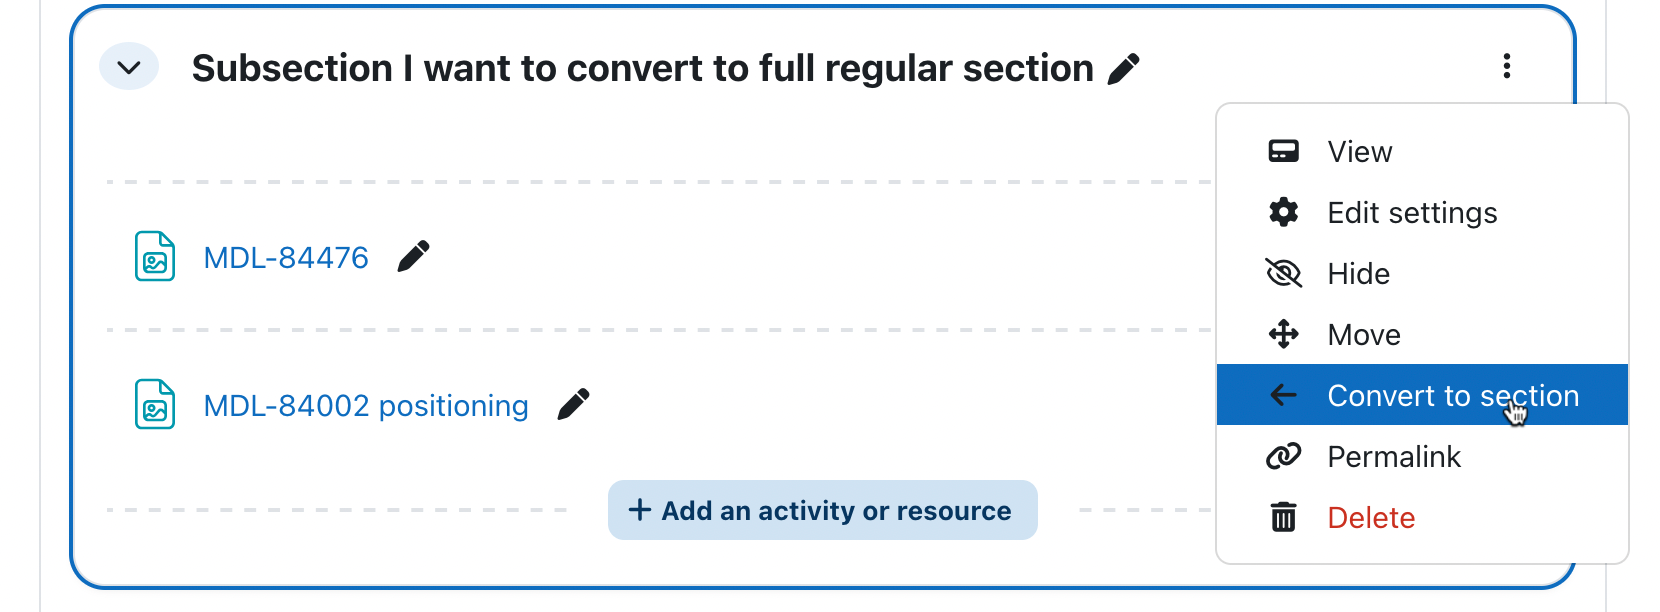Click the subsection title heading text

[643, 68]
